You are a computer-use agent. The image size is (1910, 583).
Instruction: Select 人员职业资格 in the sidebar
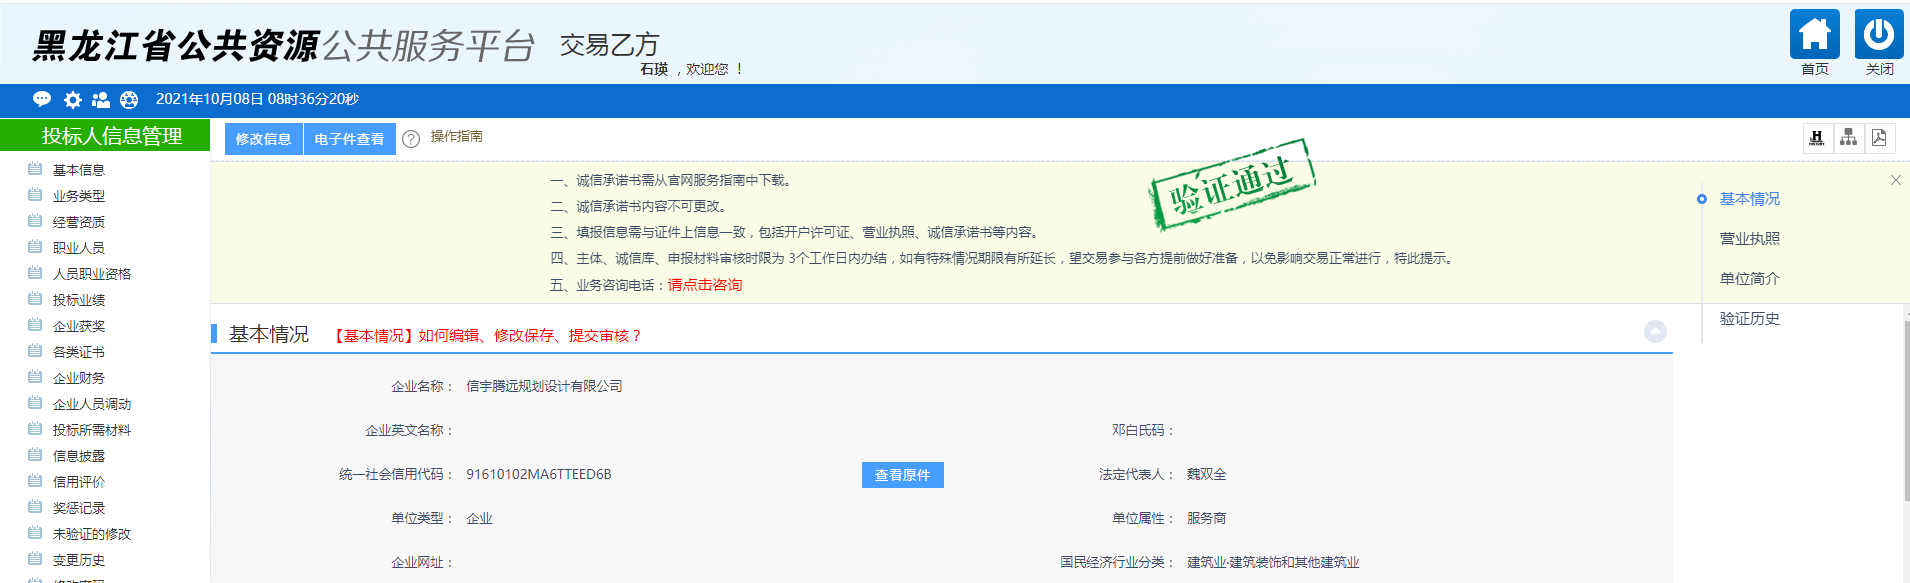pyautogui.click(x=91, y=274)
